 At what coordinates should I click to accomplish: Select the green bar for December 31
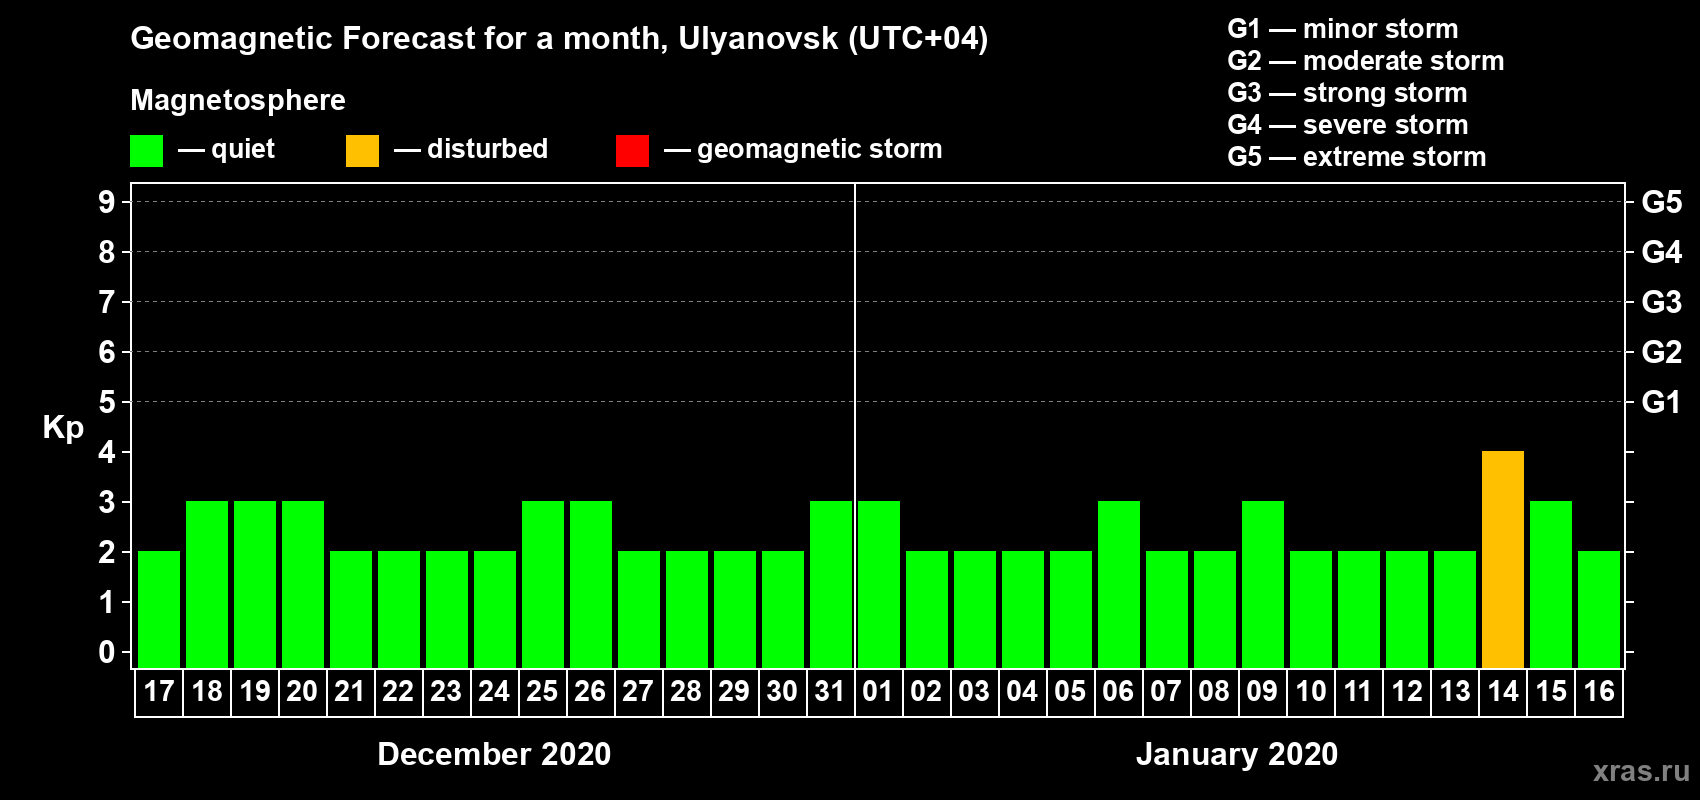point(831,585)
